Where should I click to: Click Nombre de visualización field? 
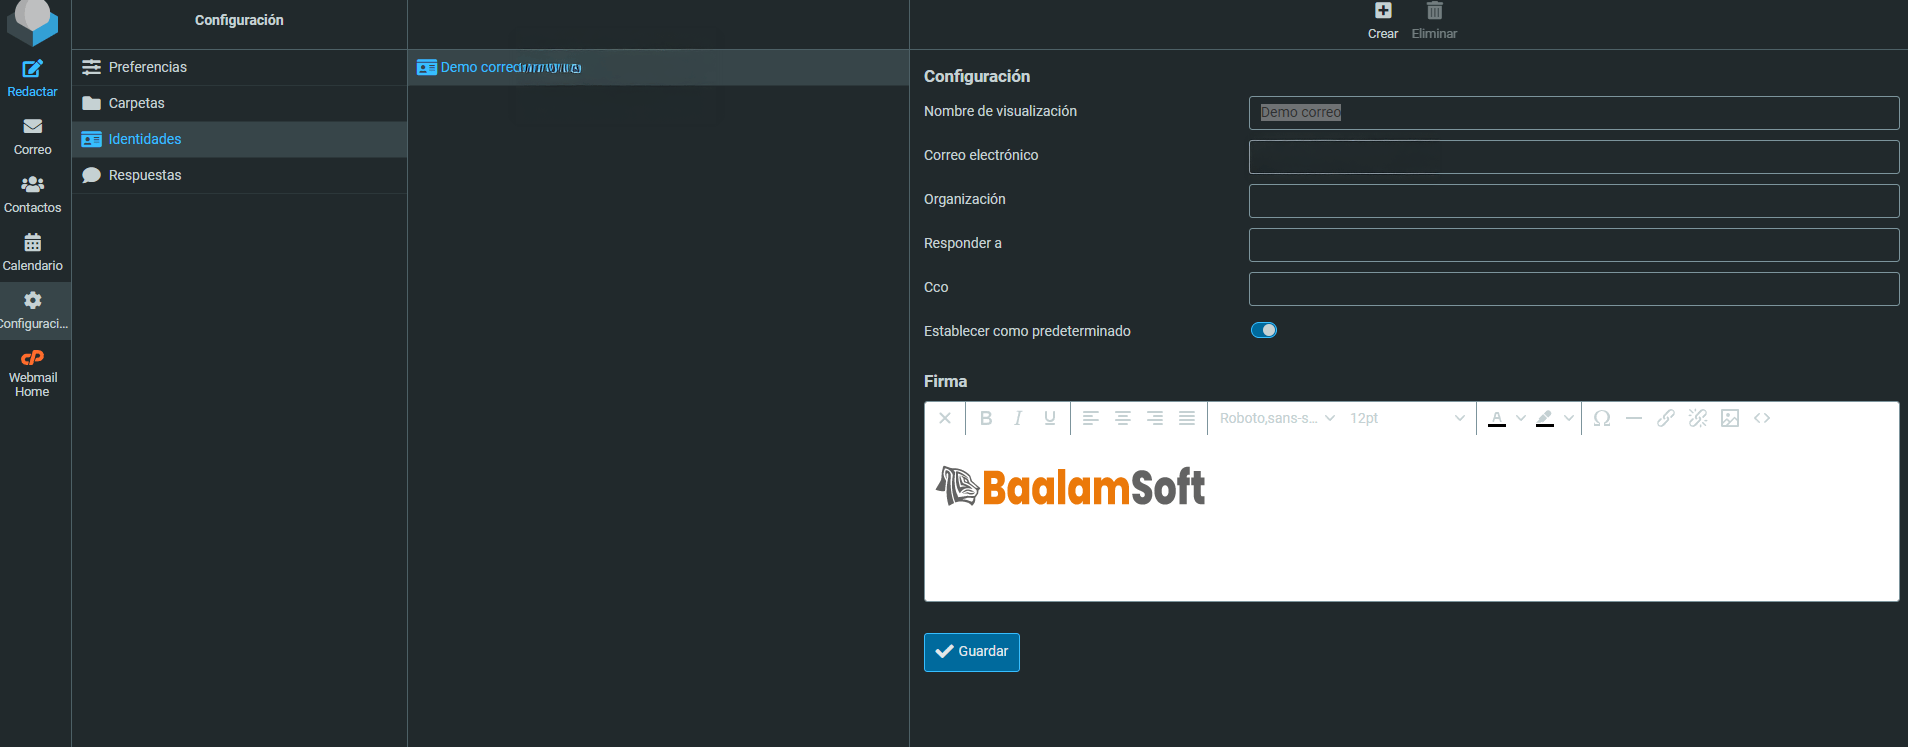click(x=1574, y=113)
